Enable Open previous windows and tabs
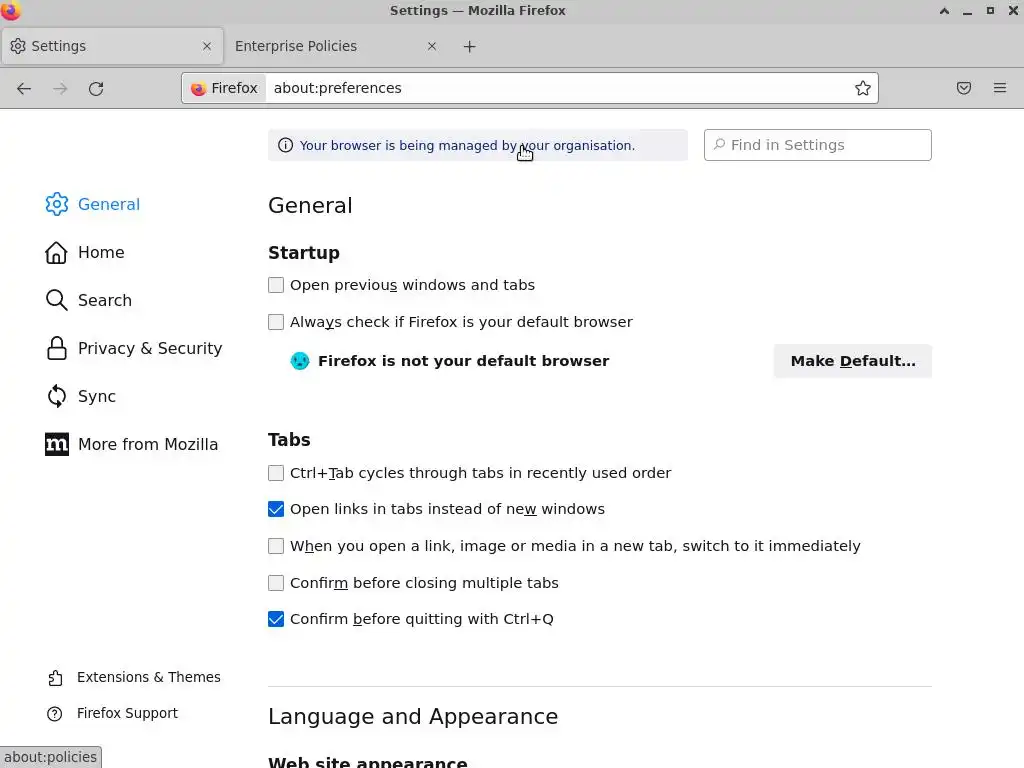Viewport: 1024px width, 768px height. point(276,285)
